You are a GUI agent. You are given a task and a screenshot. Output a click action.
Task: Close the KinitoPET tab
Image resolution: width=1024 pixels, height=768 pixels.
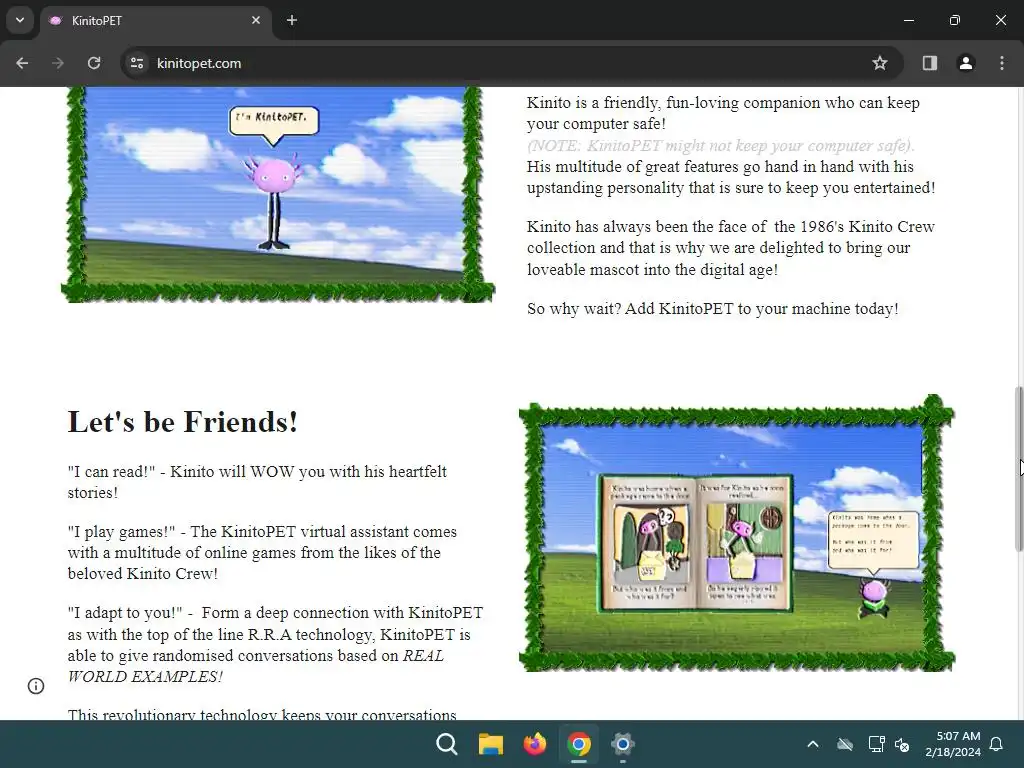[x=256, y=20]
